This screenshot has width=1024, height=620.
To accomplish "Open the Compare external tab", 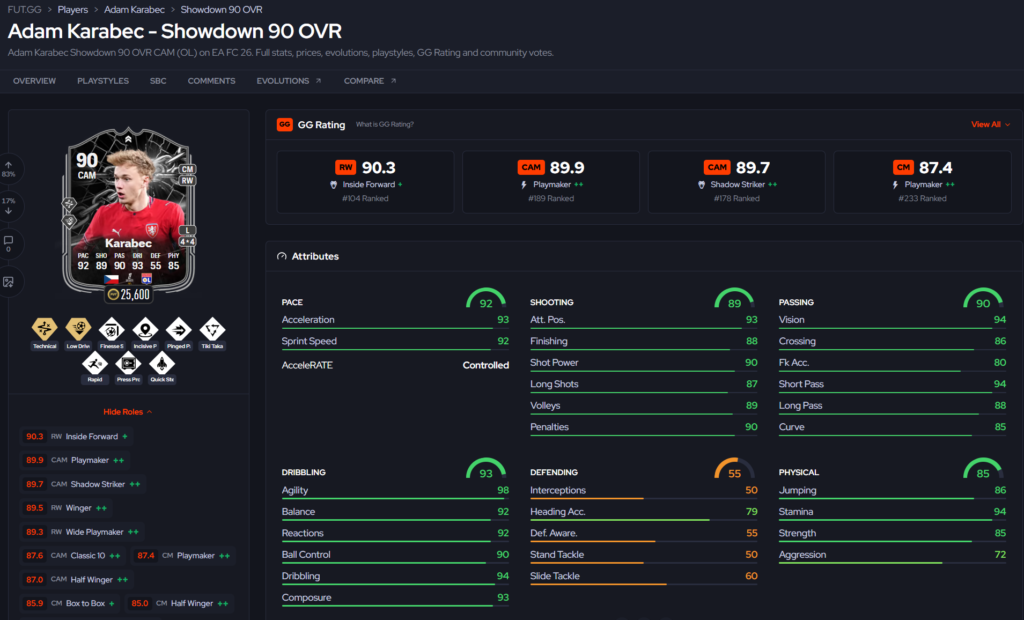I will (x=370, y=81).
